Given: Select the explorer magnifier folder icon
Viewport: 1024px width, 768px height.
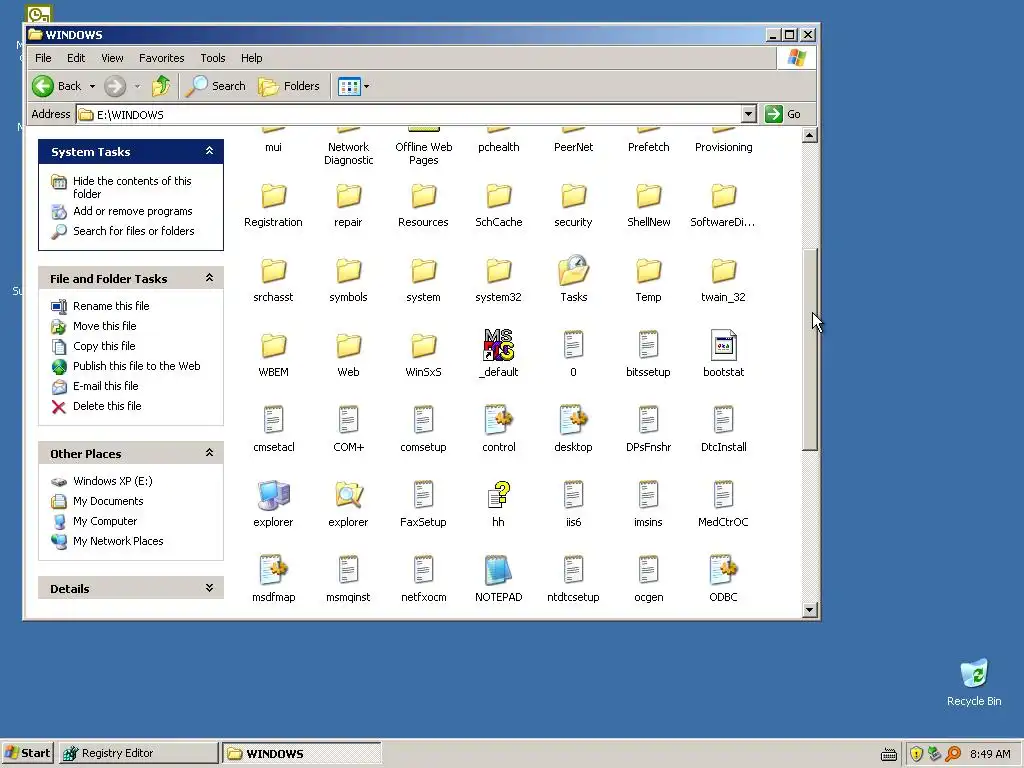Looking at the screenshot, I should coord(349,495).
